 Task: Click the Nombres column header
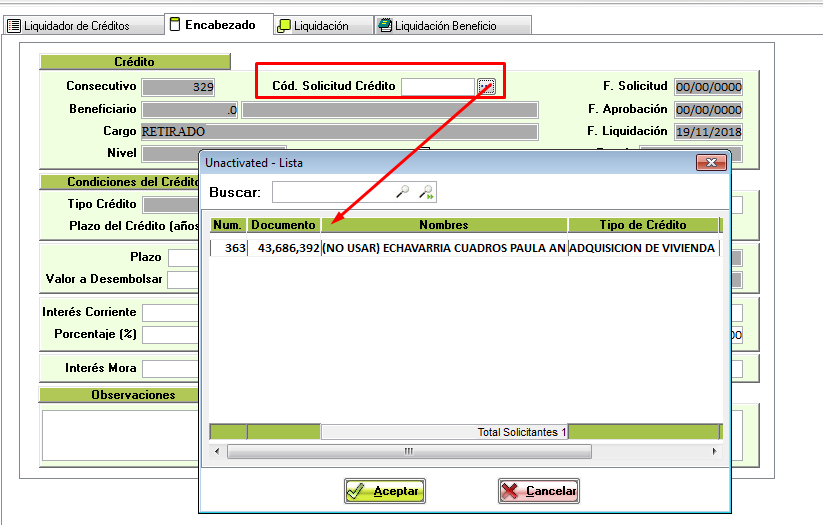(x=443, y=225)
